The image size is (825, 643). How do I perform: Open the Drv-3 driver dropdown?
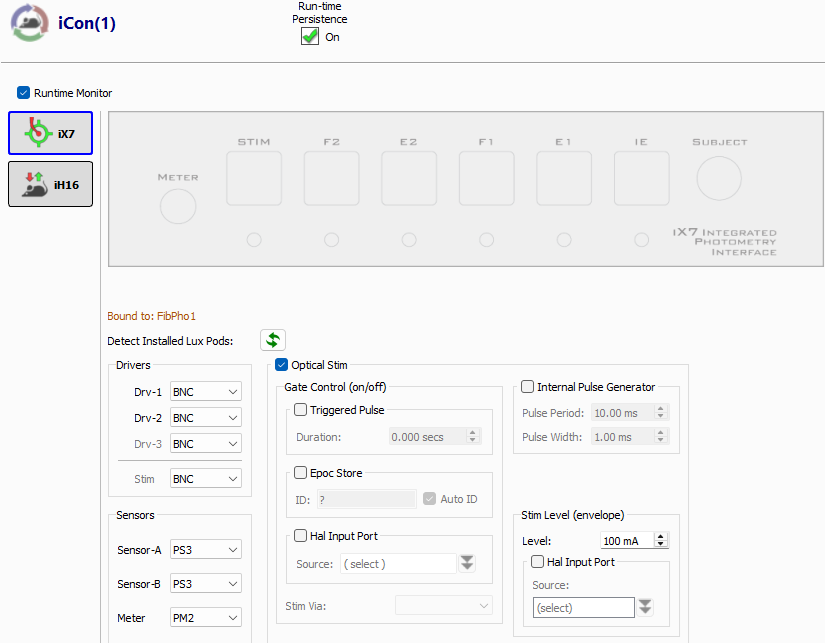[206, 444]
